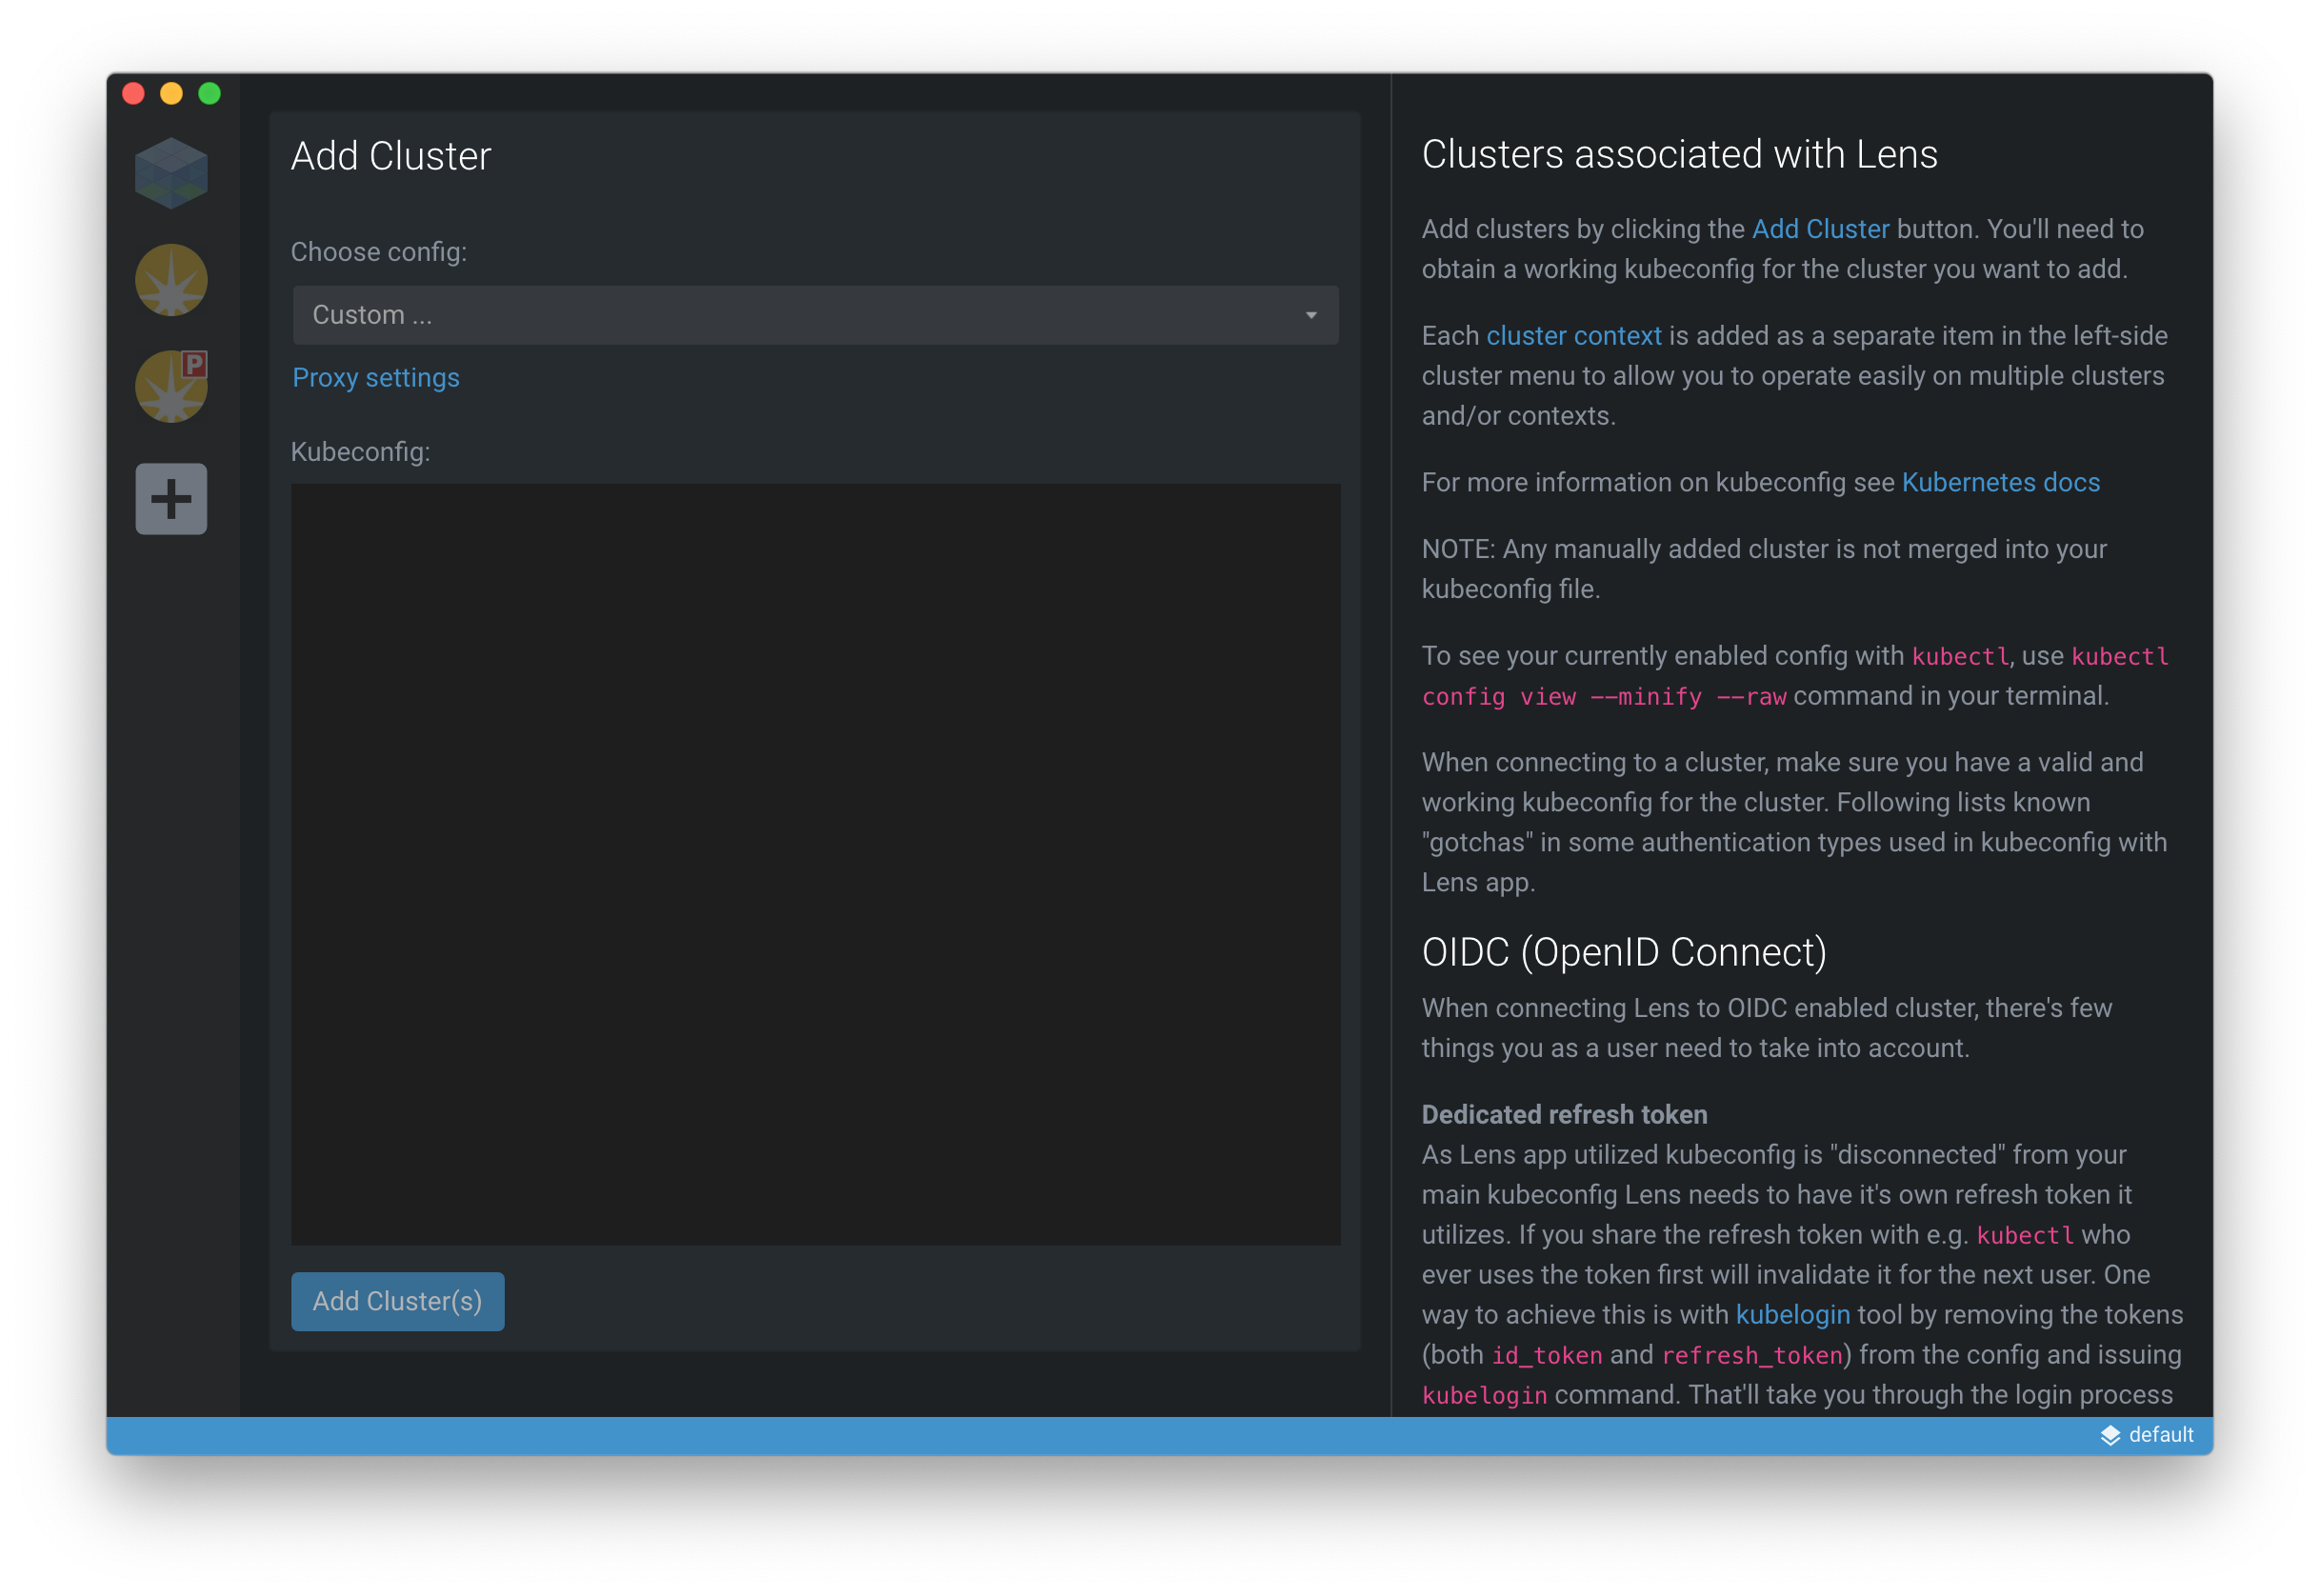Click the default workspace layers icon
Viewport: 2320px width, 1596px height.
pyautogui.click(x=2110, y=1435)
